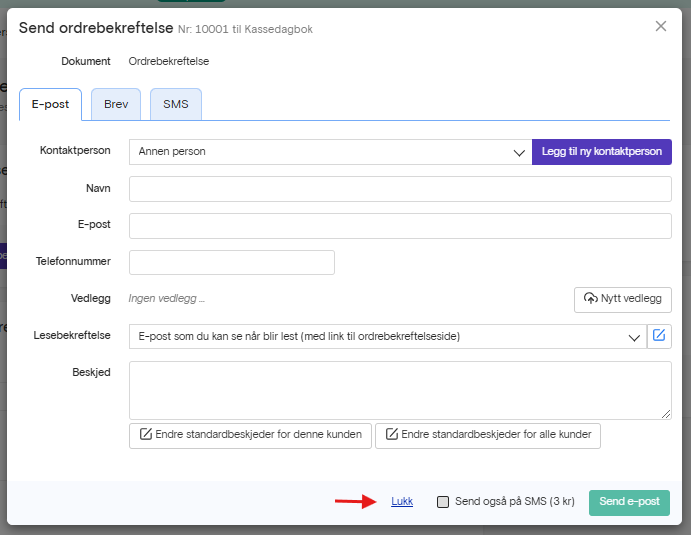691x535 pixels.
Task: Open the Kontaktperson dropdown
Action: (331, 152)
